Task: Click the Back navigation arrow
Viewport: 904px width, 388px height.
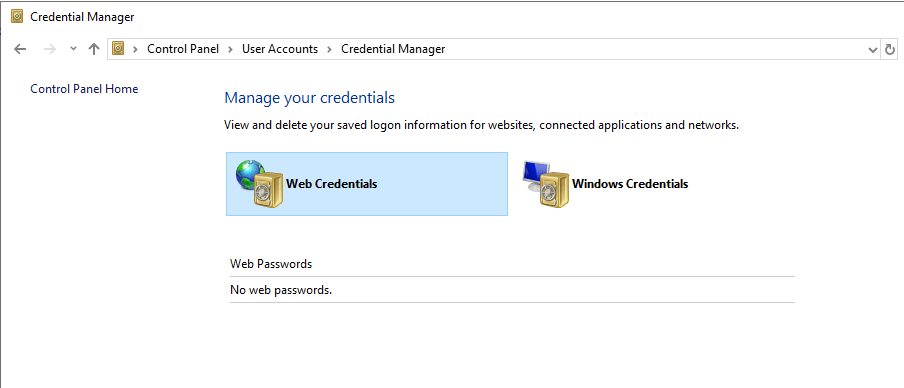Action: 20,49
